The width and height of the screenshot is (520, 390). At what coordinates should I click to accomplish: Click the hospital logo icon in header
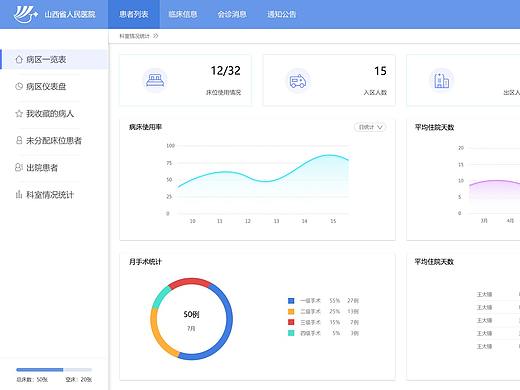click(x=26, y=14)
